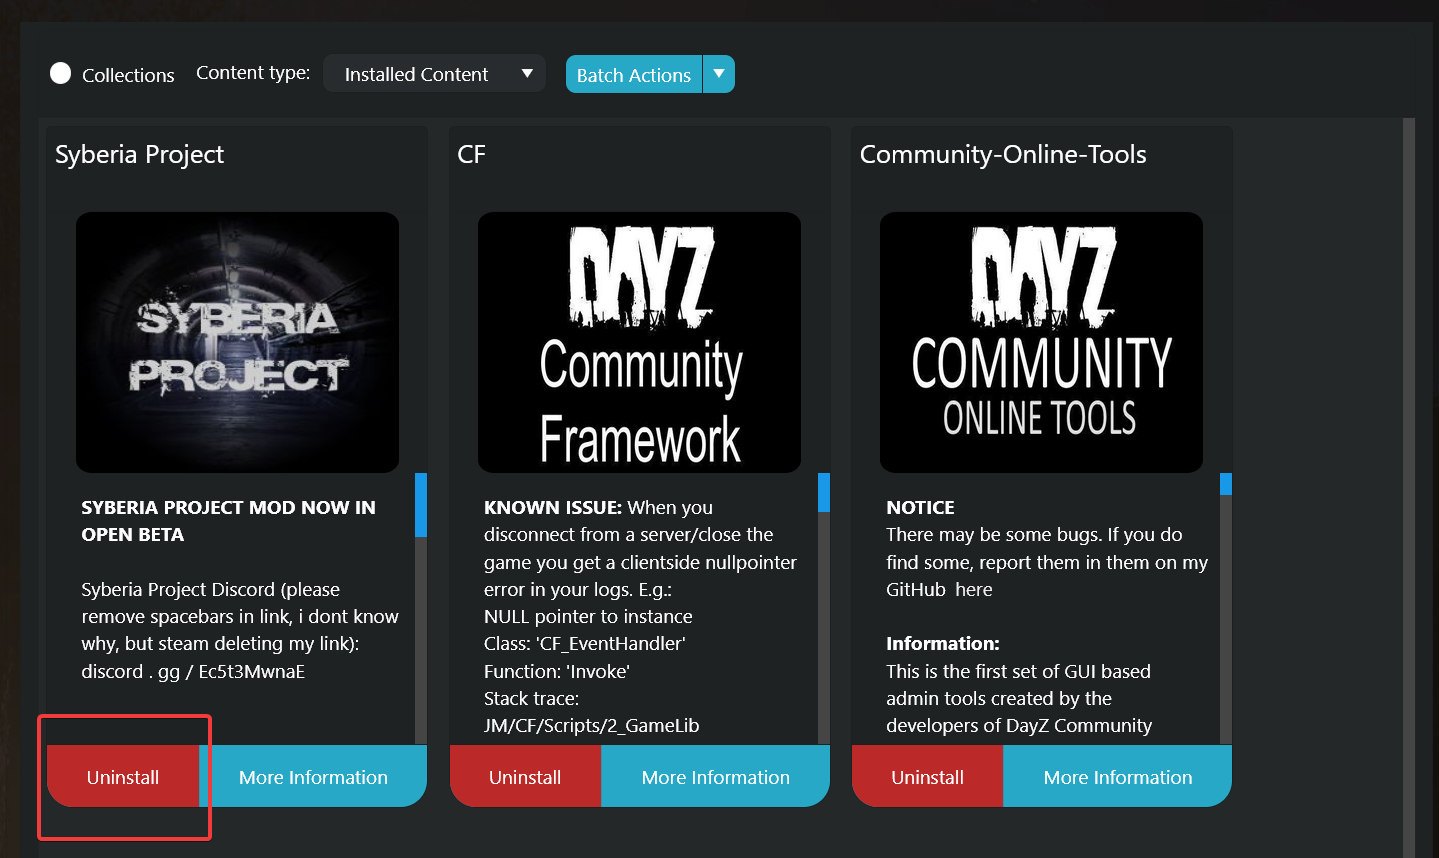Viewport: 1439px width, 858px height.
Task: Click the Community-Online-Tools card title
Action: [1003, 155]
